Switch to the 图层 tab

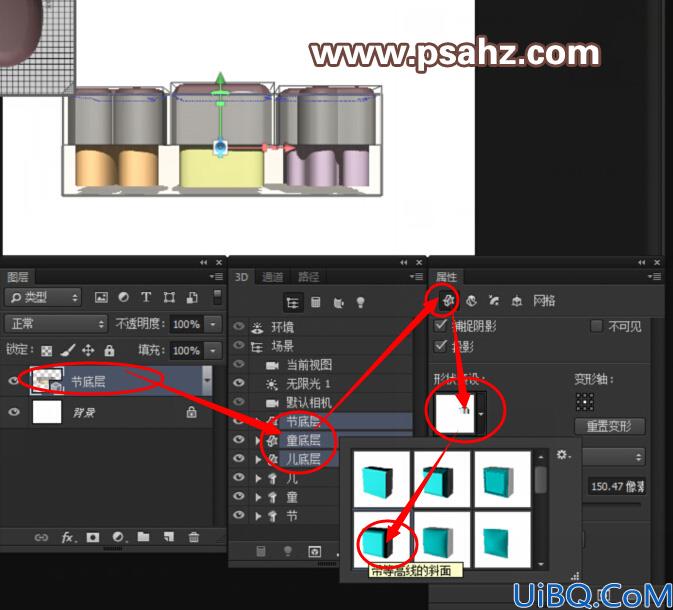tap(18, 277)
